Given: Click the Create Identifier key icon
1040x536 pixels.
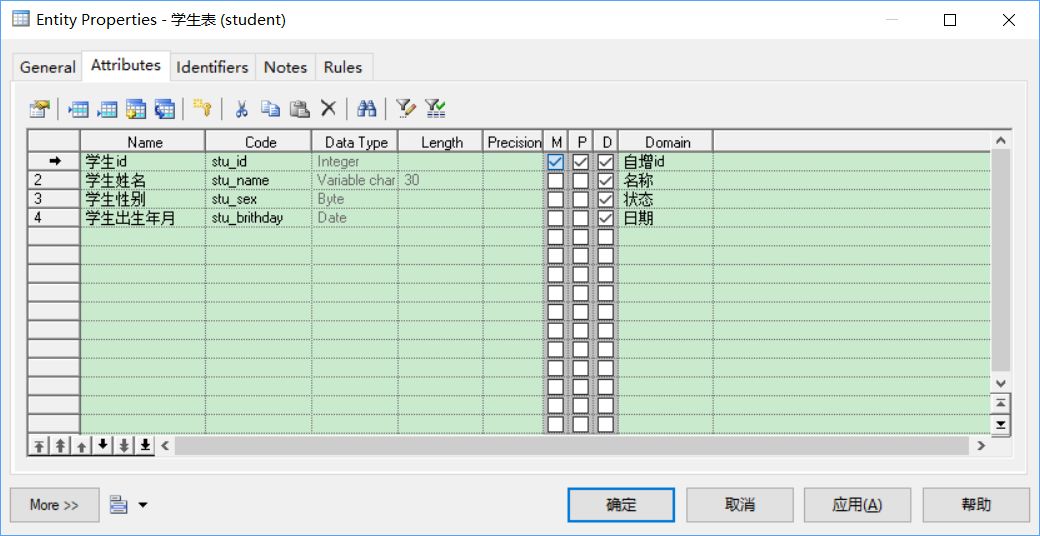Looking at the screenshot, I should pos(202,109).
